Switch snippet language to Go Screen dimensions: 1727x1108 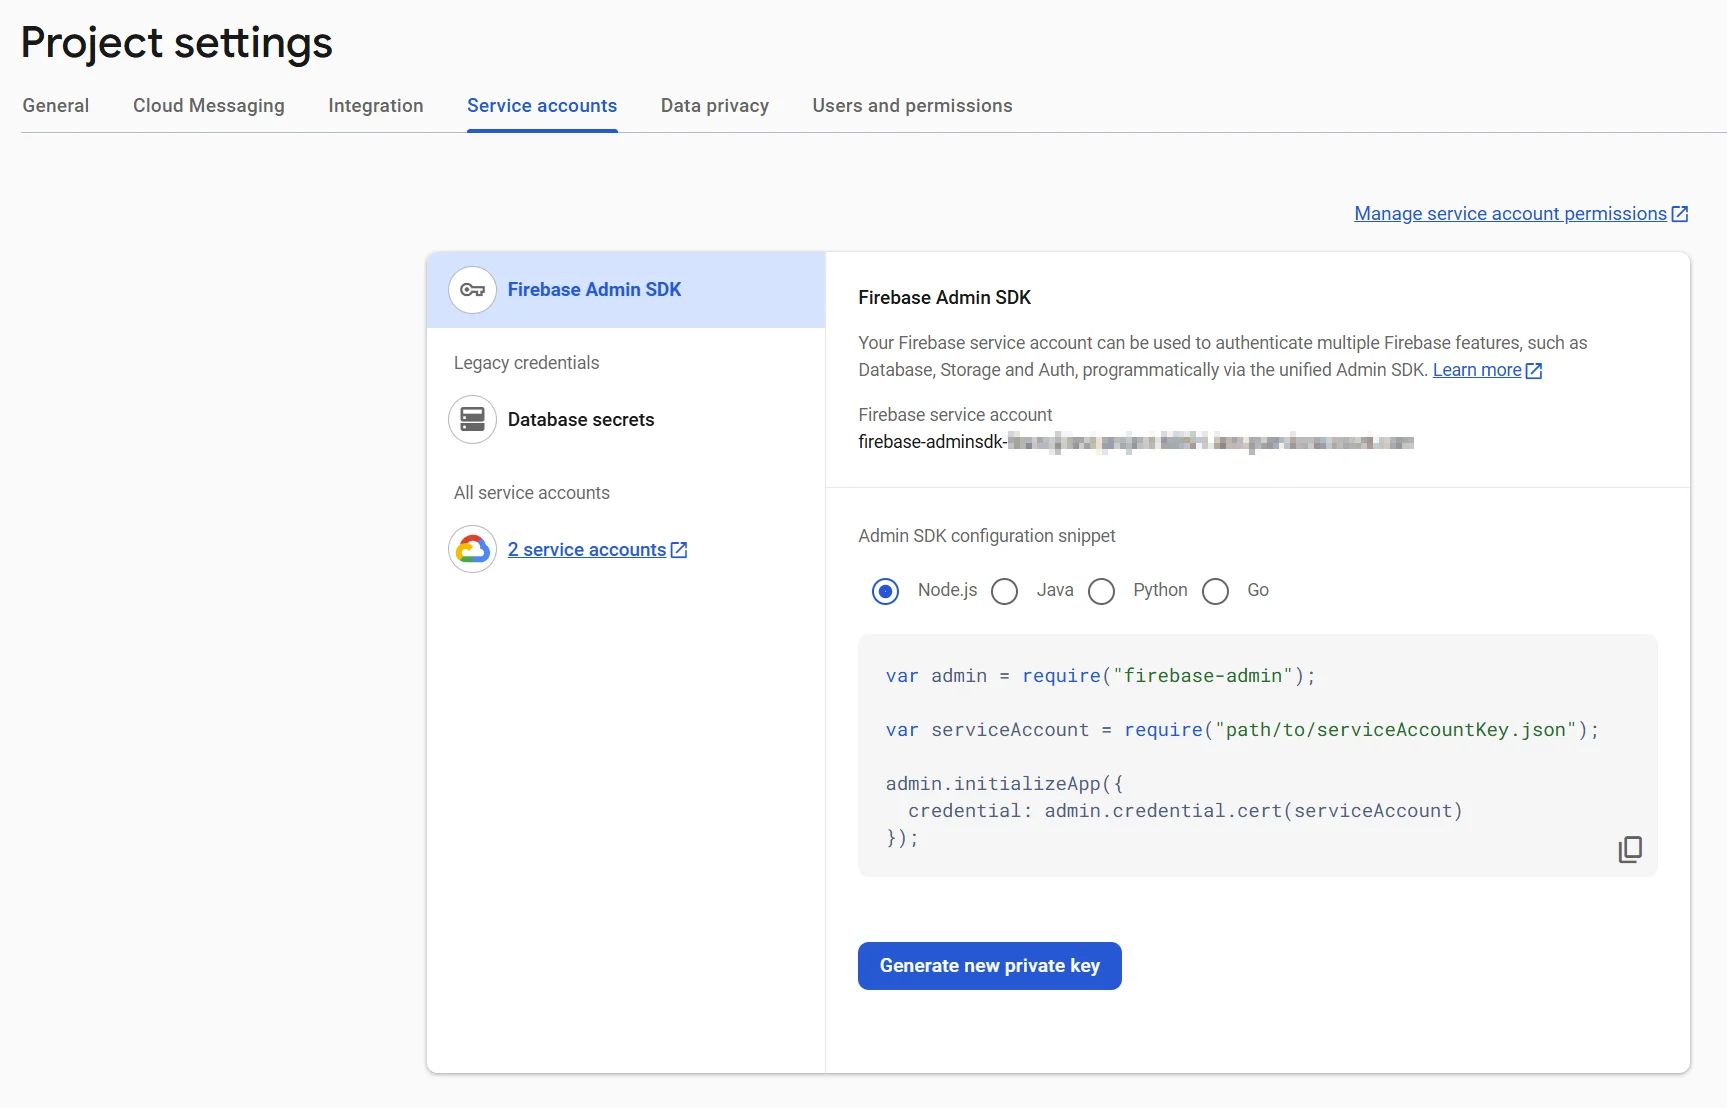click(x=1215, y=591)
